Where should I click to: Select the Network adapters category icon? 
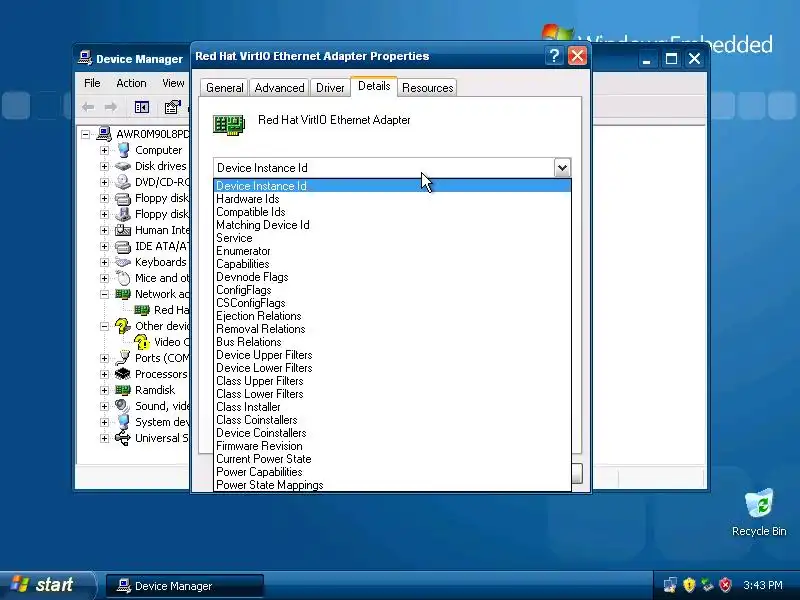coord(123,294)
